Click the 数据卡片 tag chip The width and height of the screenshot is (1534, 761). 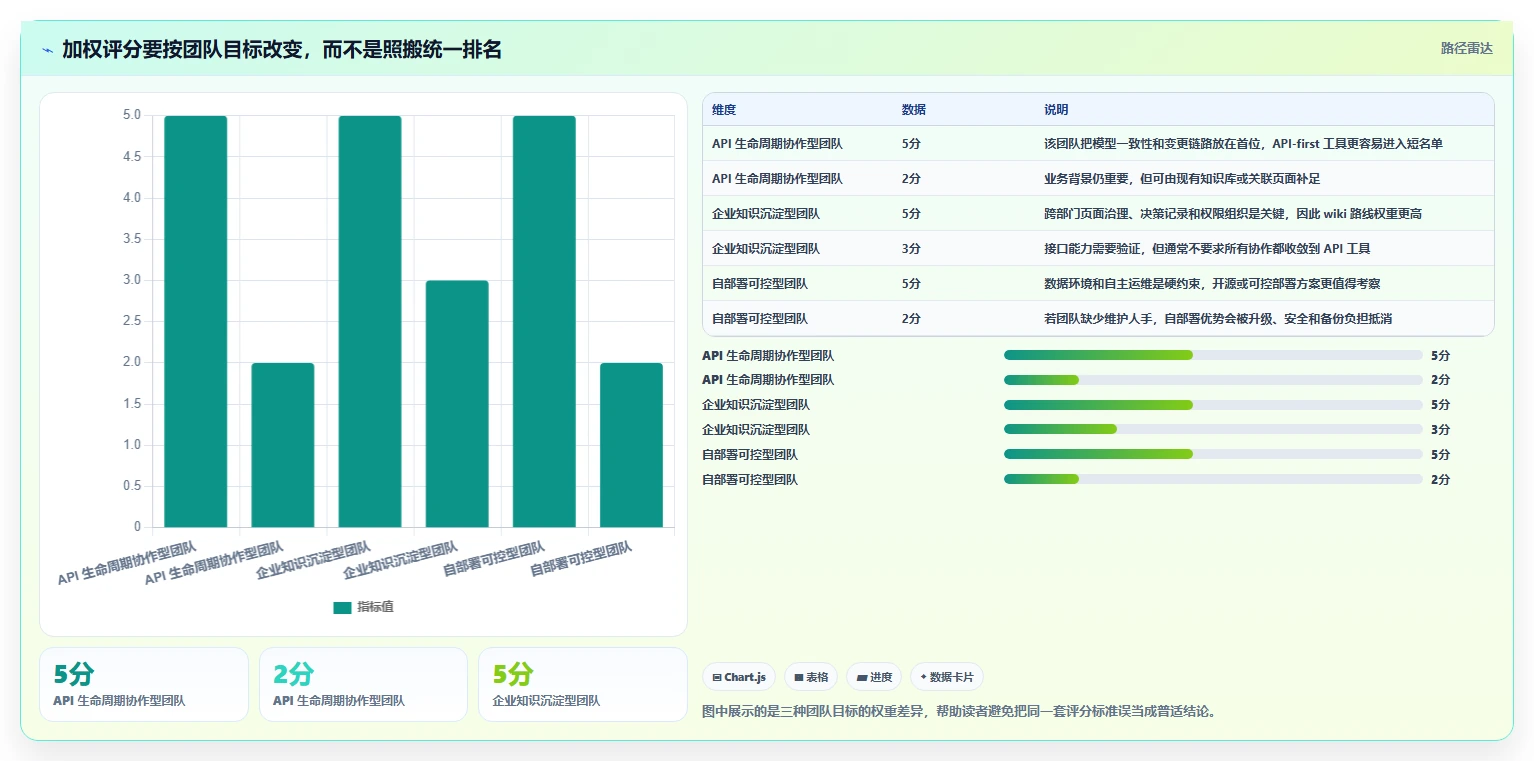click(947, 677)
